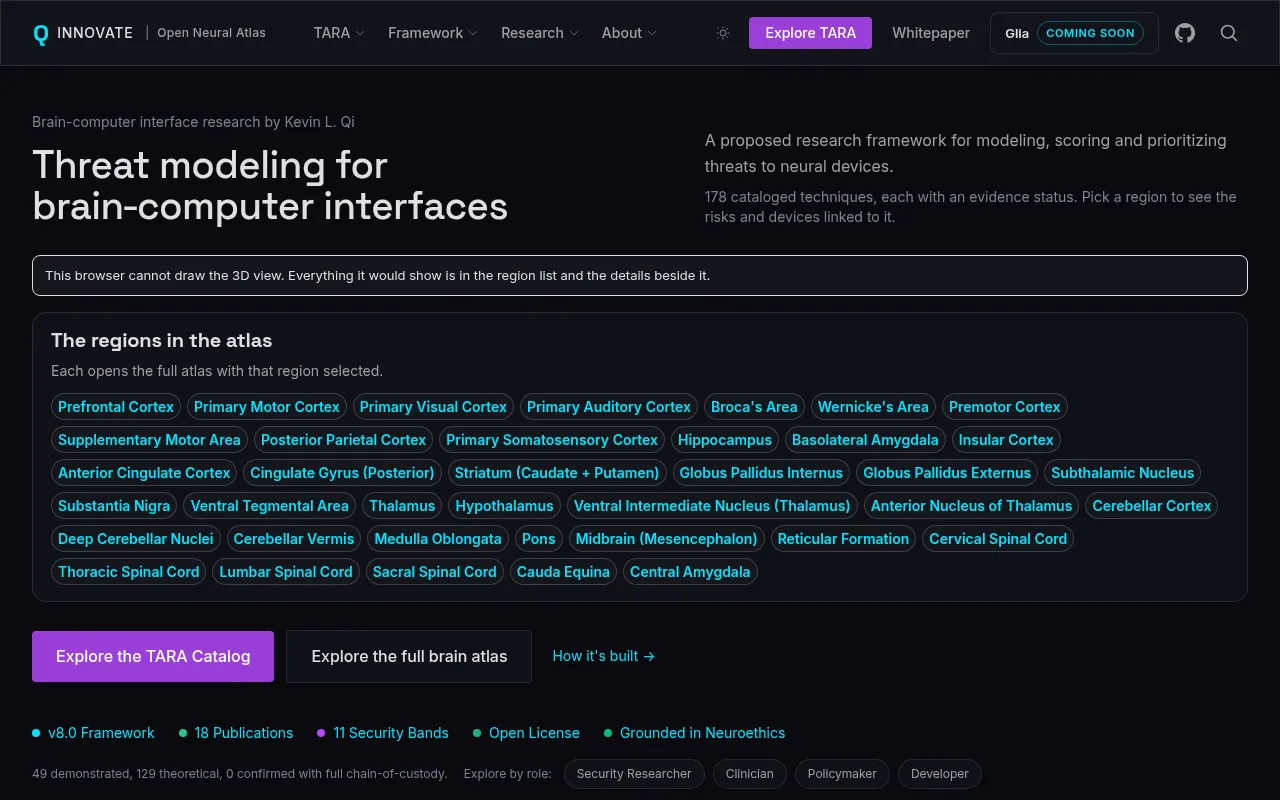Screen dimensions: 1280x800
Task: Choose the Clinician role
Action: click(x=750, y=774)
